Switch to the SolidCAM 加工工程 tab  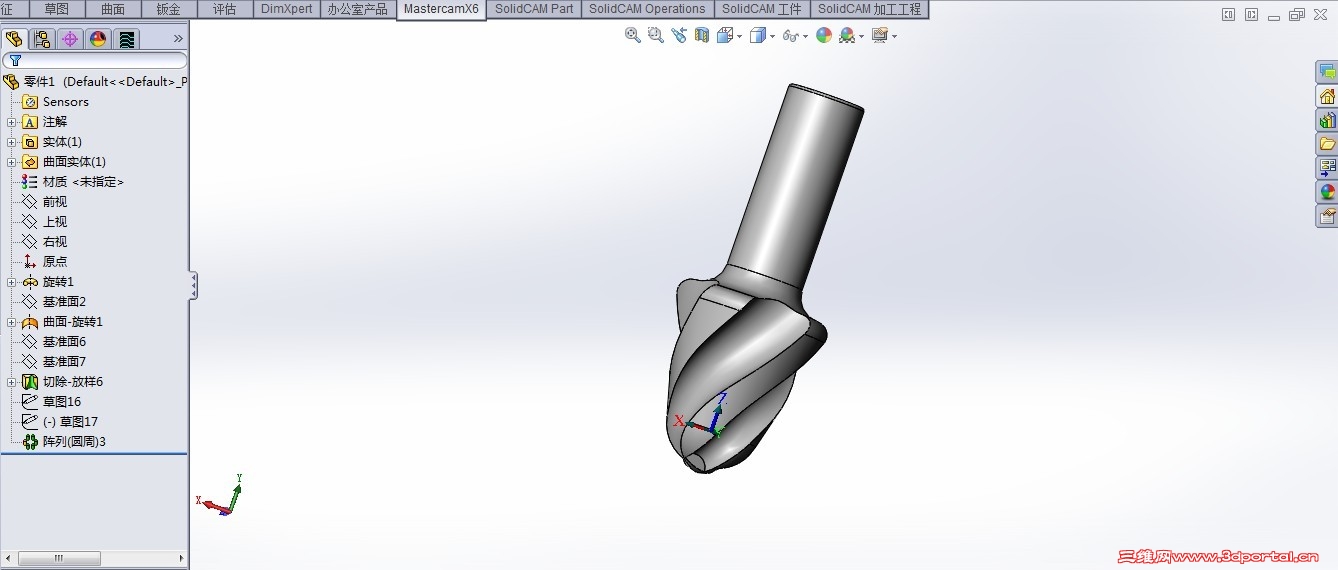click(x=869, y=9)
